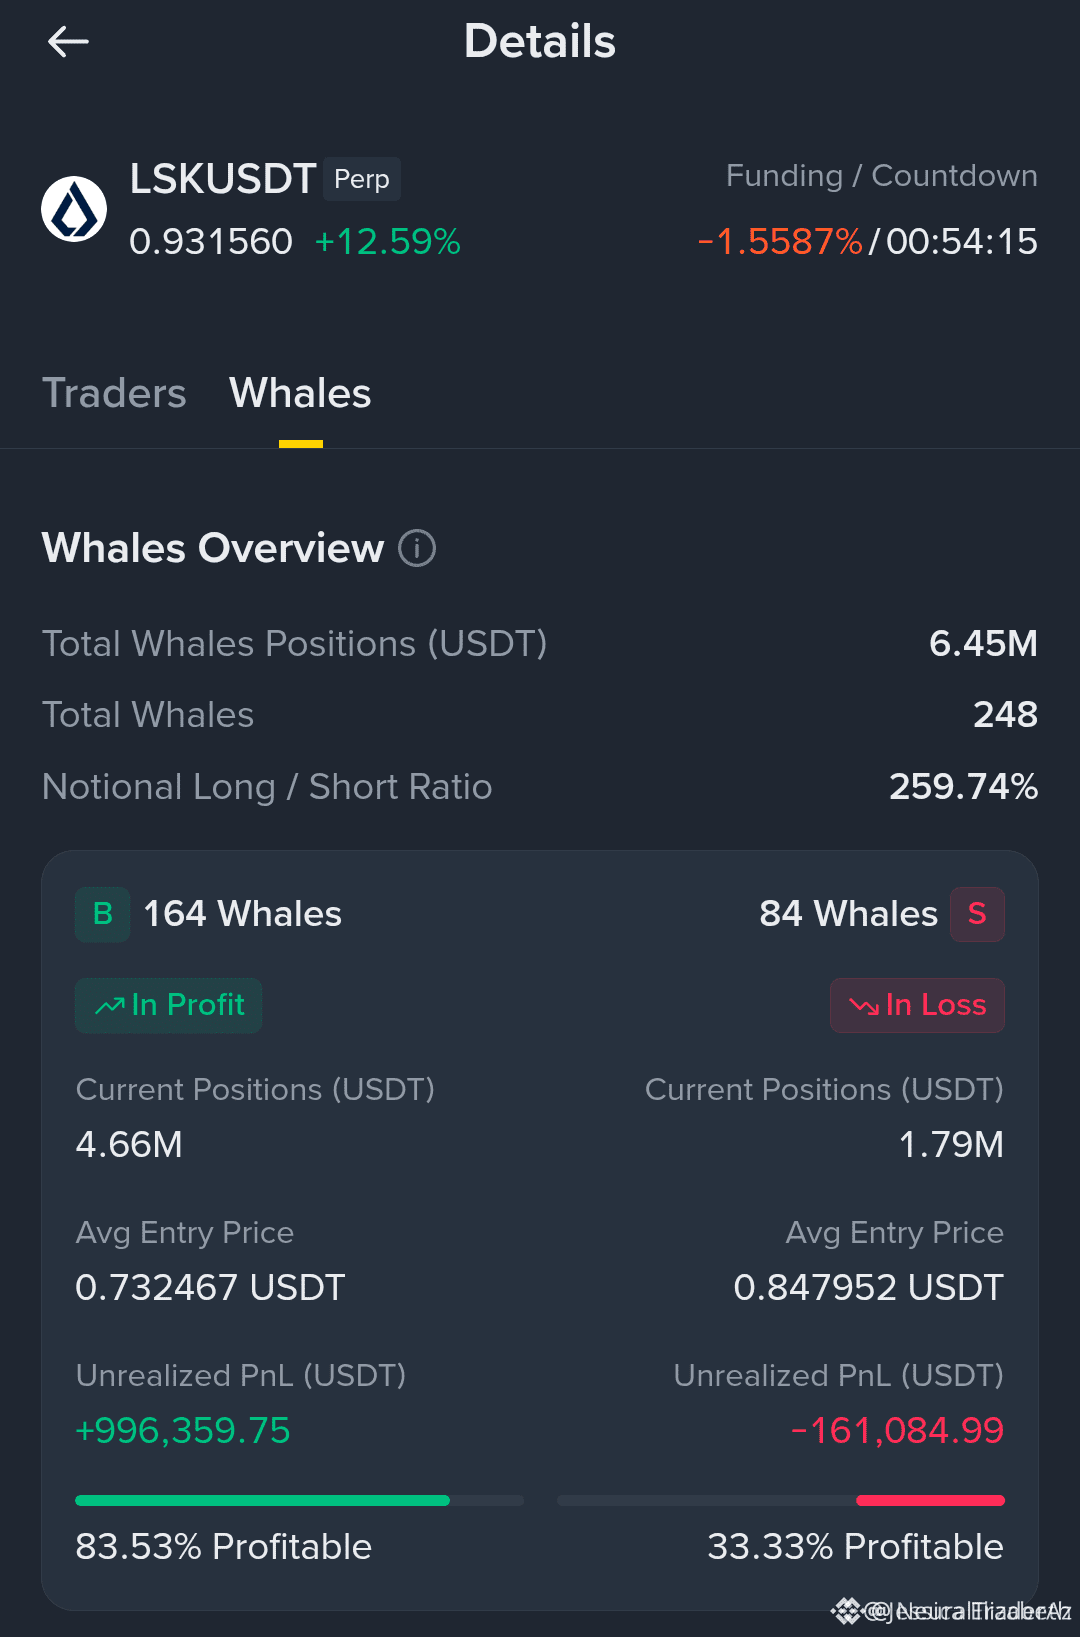The width and height of the screenshot is (1080, 1637).
Task: Tap the In Profit trend-up tag
Action: 169,1005
